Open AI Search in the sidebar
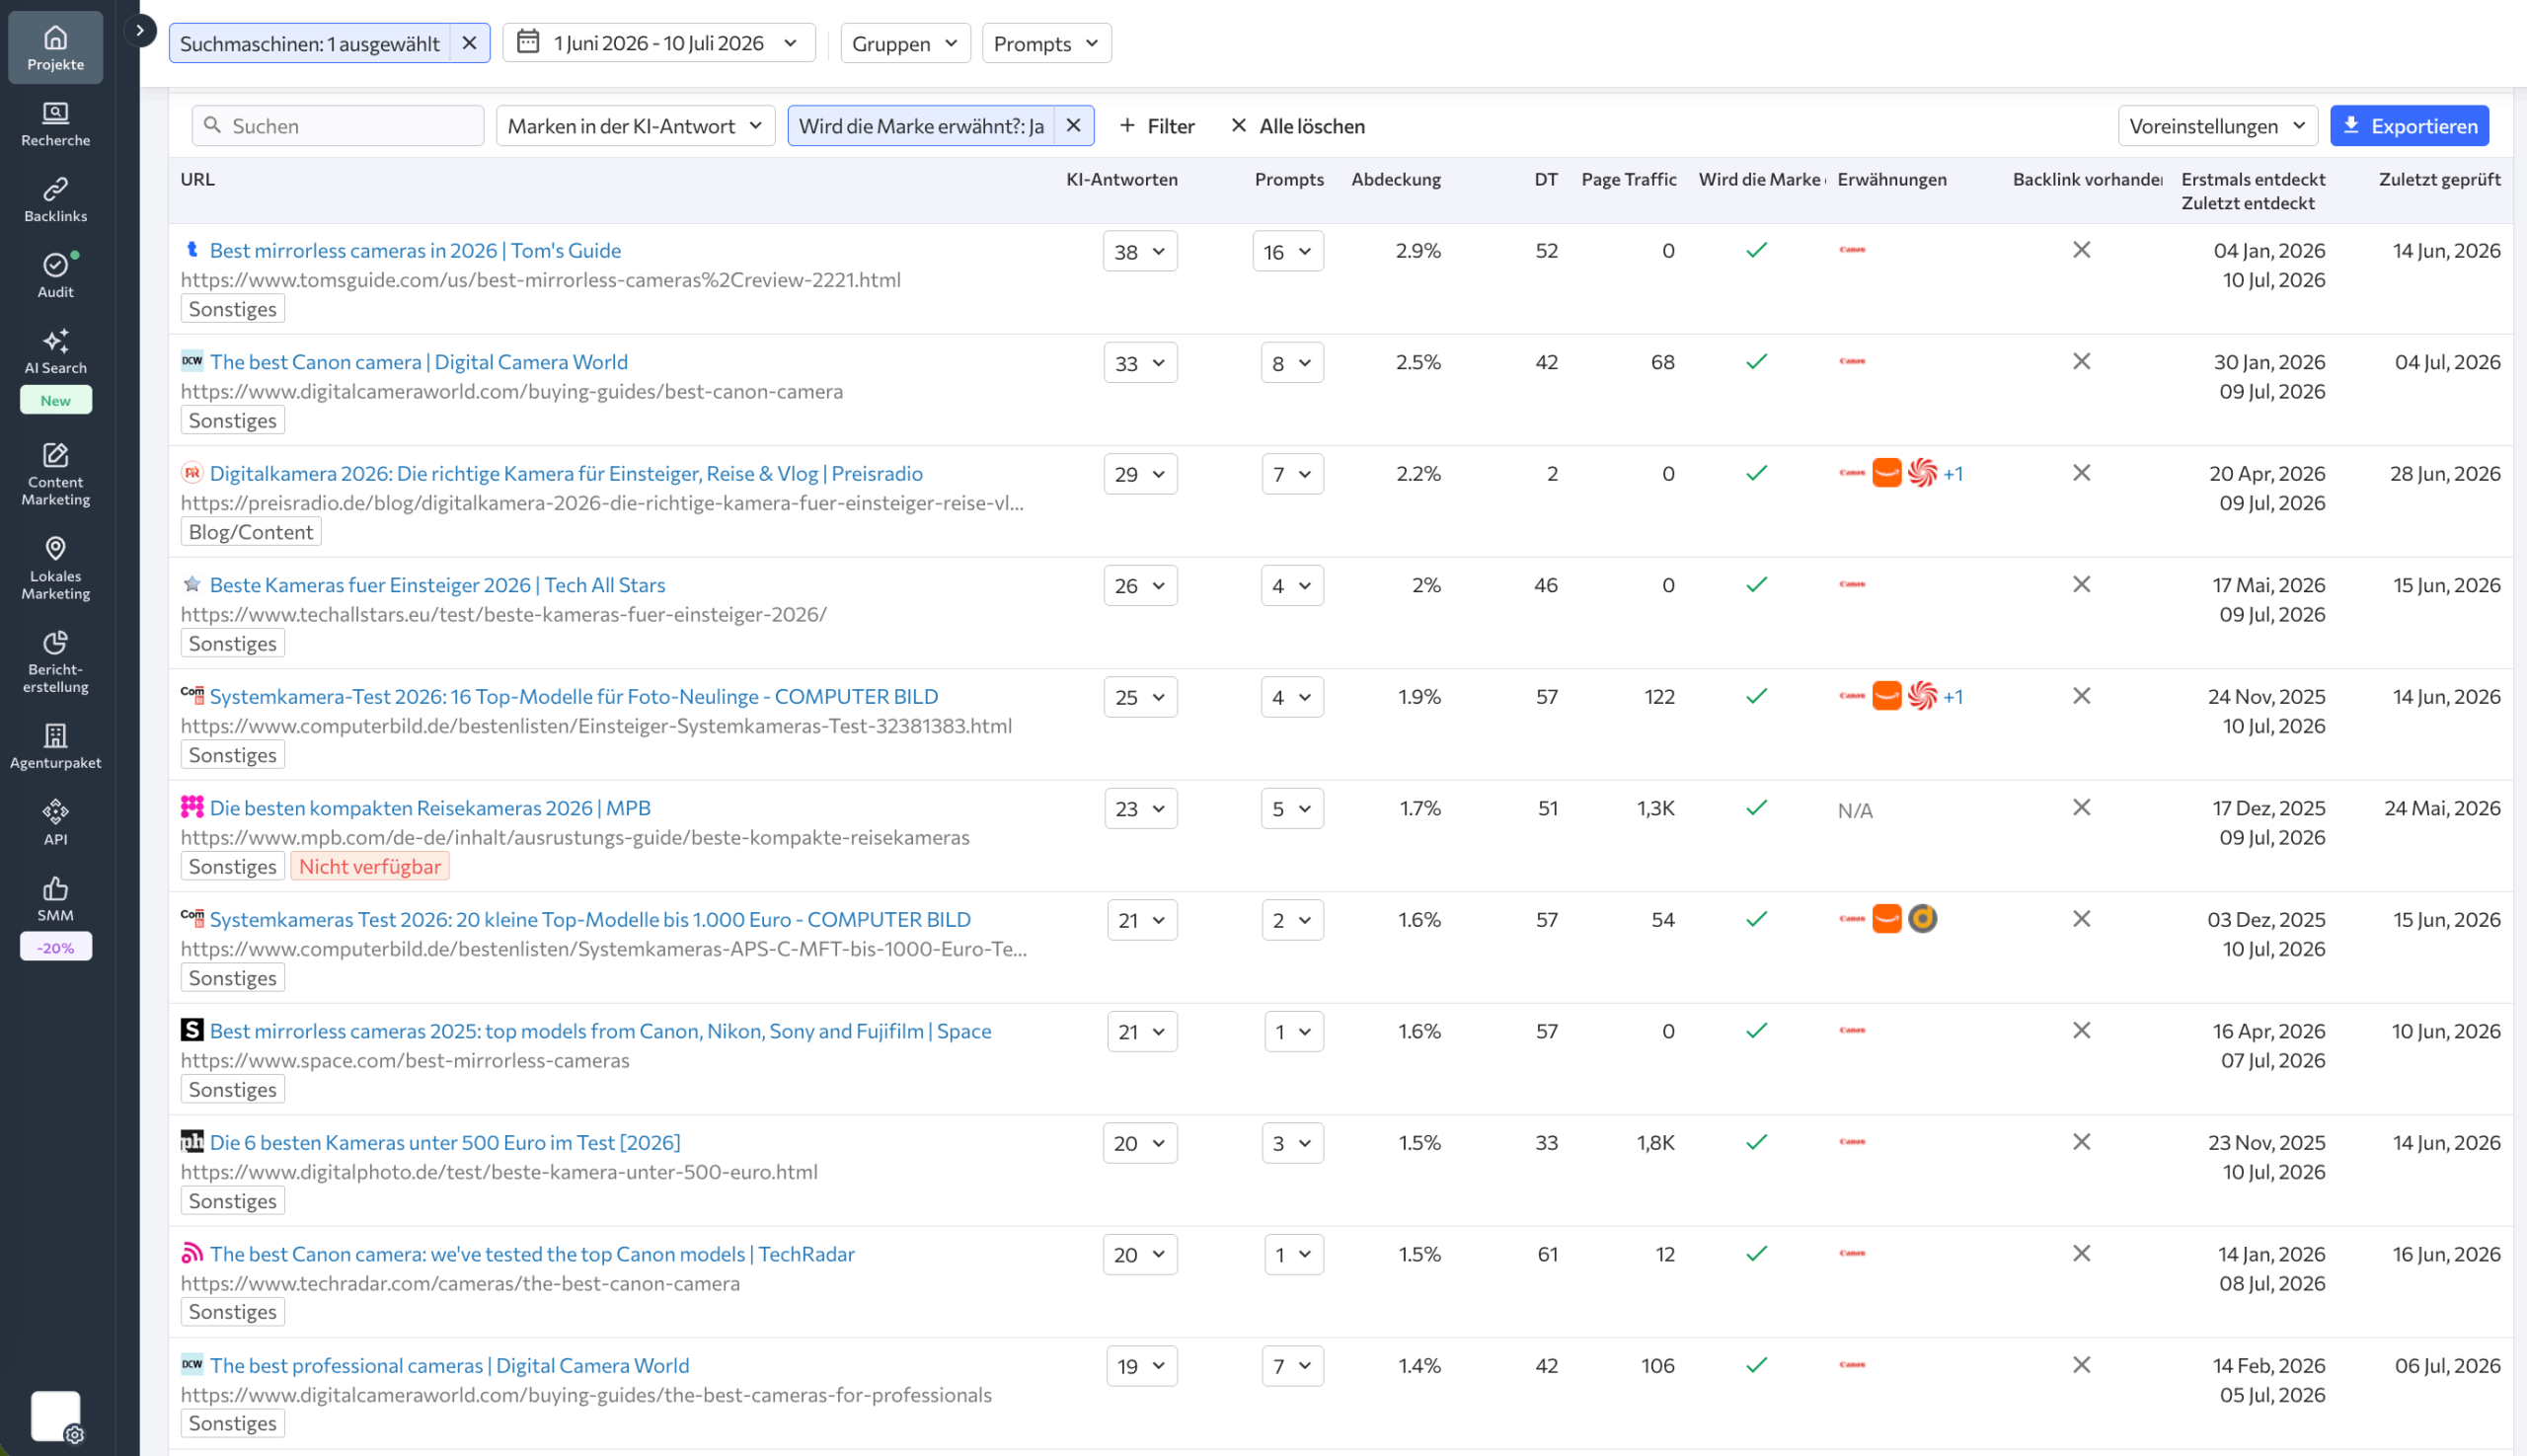 pos(55,352)
